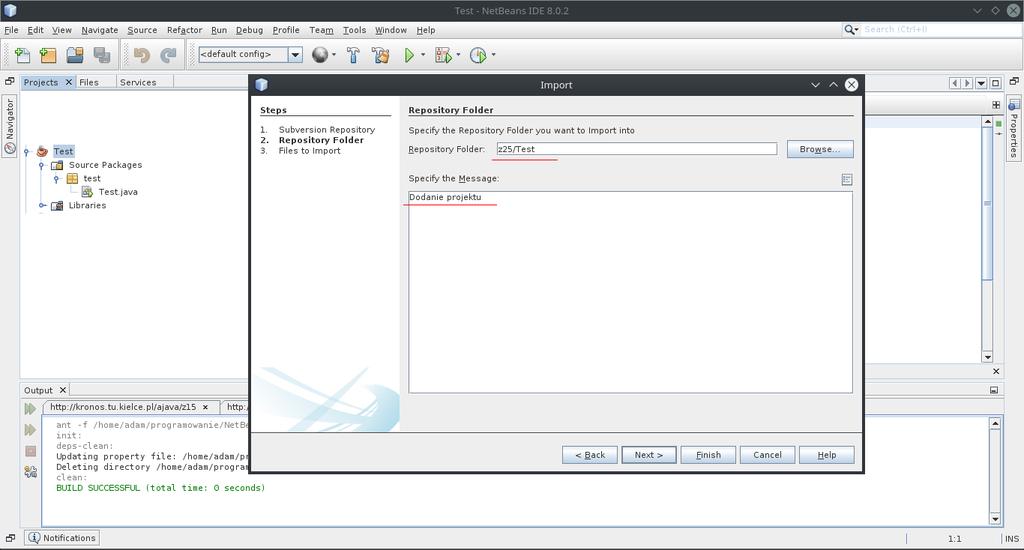Open the editor tabs list dropdown
The image size is (1024, 550).
(x=982, y=83)
